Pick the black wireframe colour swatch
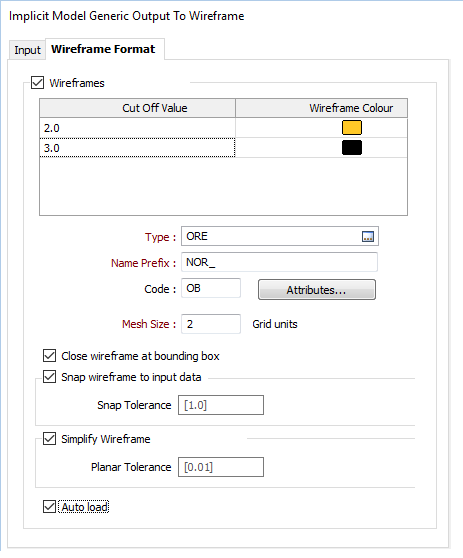463x558 pixels. click(x=352, y=148)
